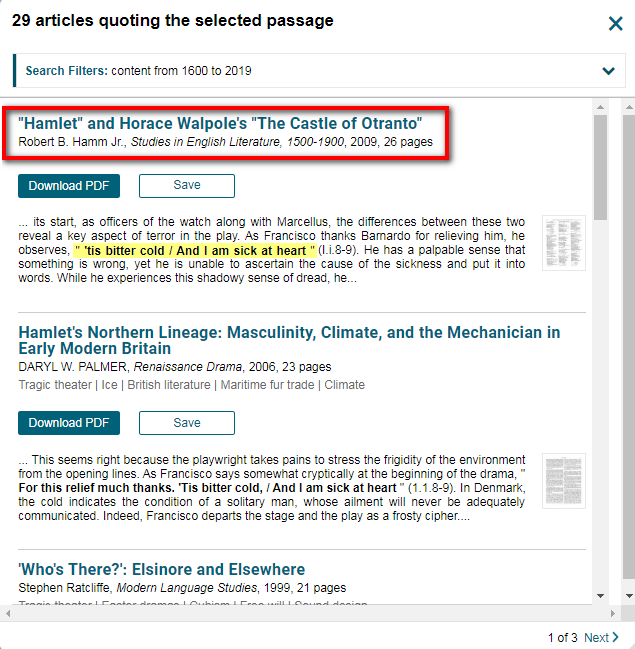Open Hamlet's Northern Lineage article title
Screen dimensions: 635x649
click(289, 340)
